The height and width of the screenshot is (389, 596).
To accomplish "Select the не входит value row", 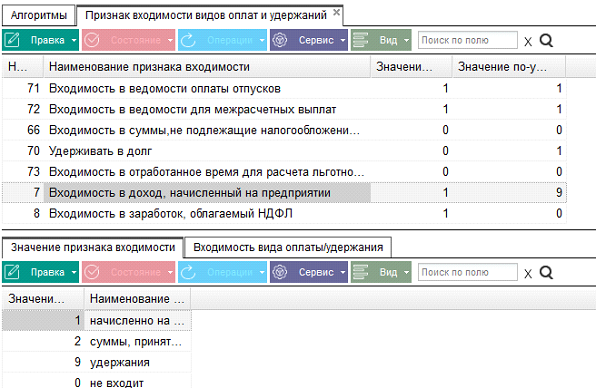I will (x=97, y=382).
